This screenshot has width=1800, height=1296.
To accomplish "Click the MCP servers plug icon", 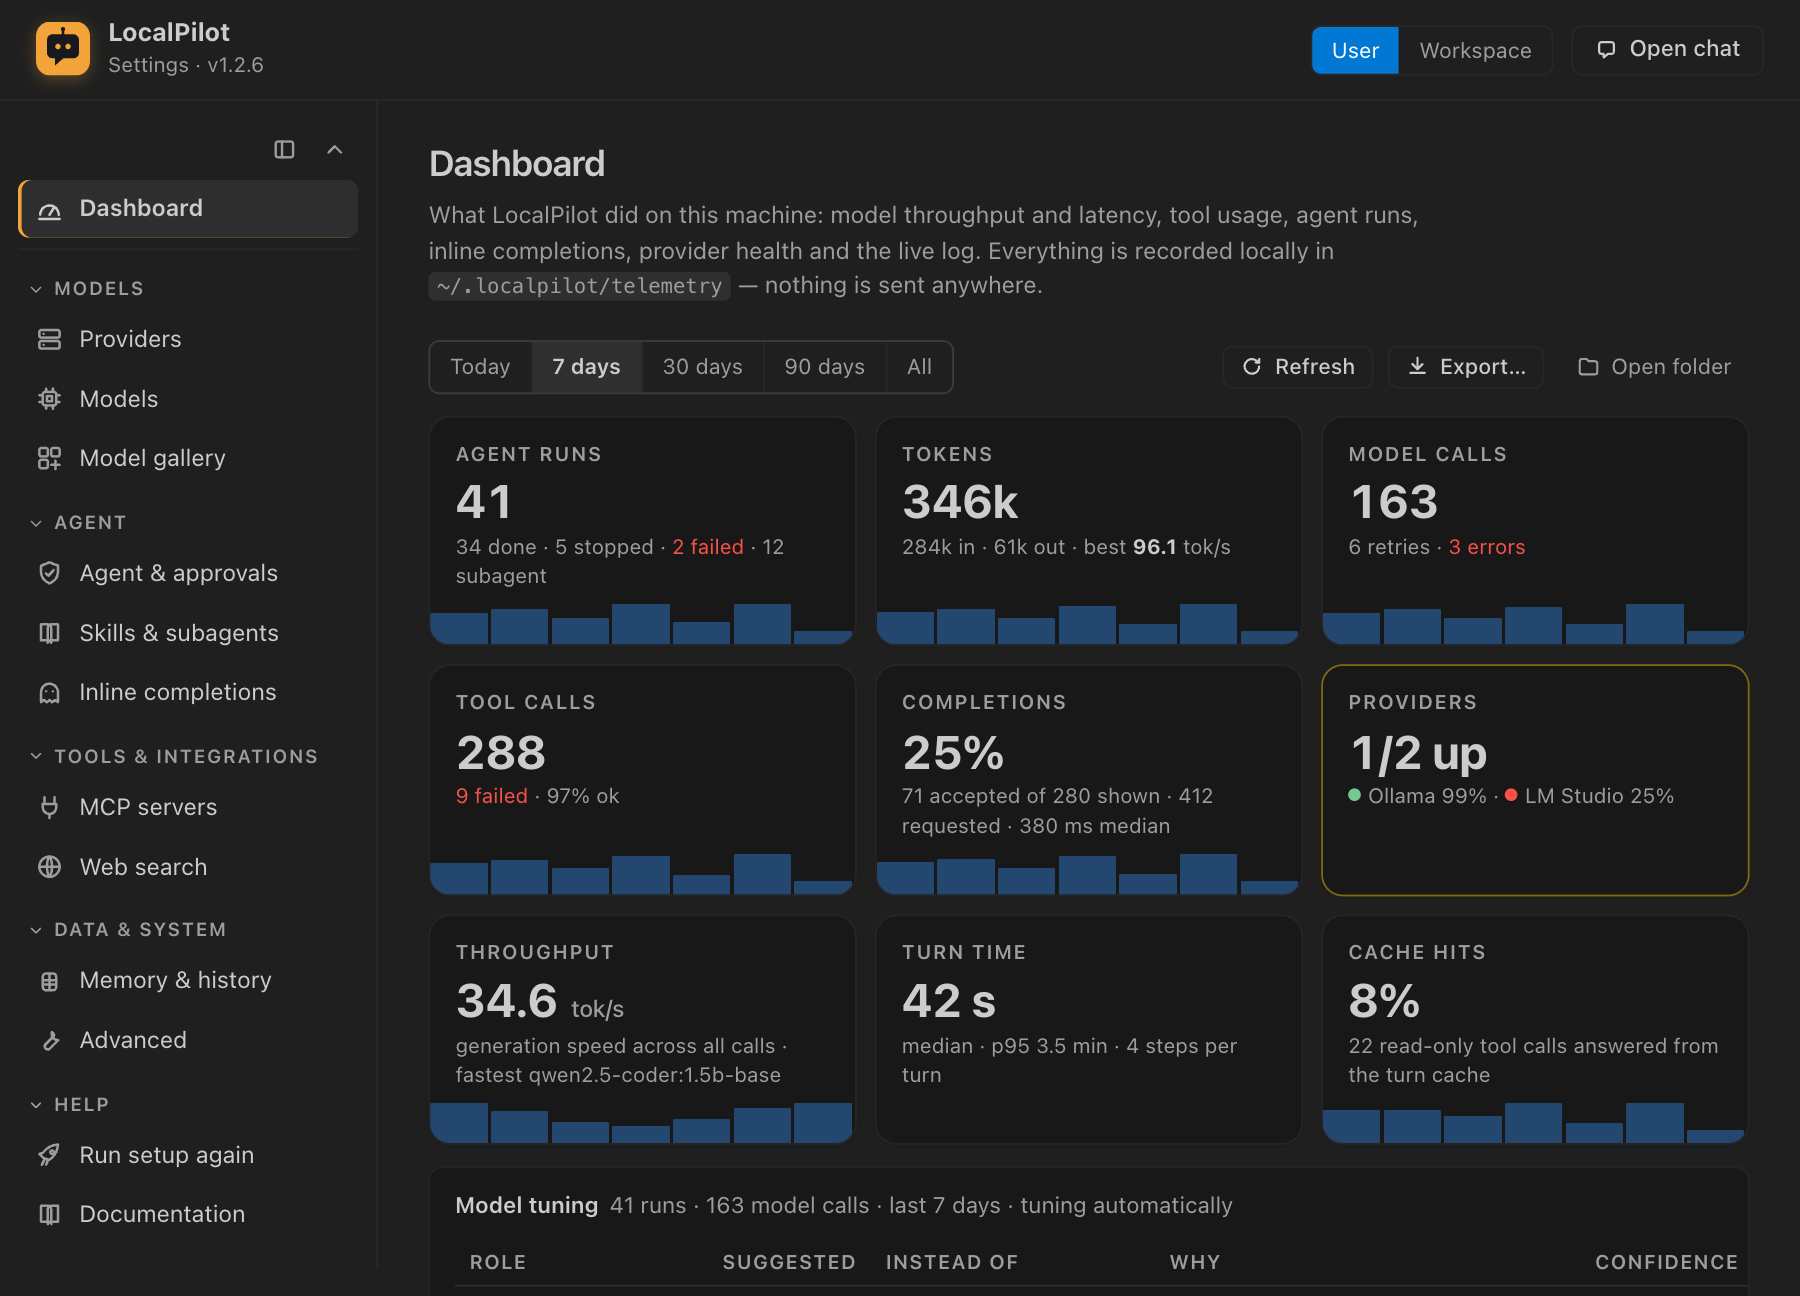I will point(49,807).
